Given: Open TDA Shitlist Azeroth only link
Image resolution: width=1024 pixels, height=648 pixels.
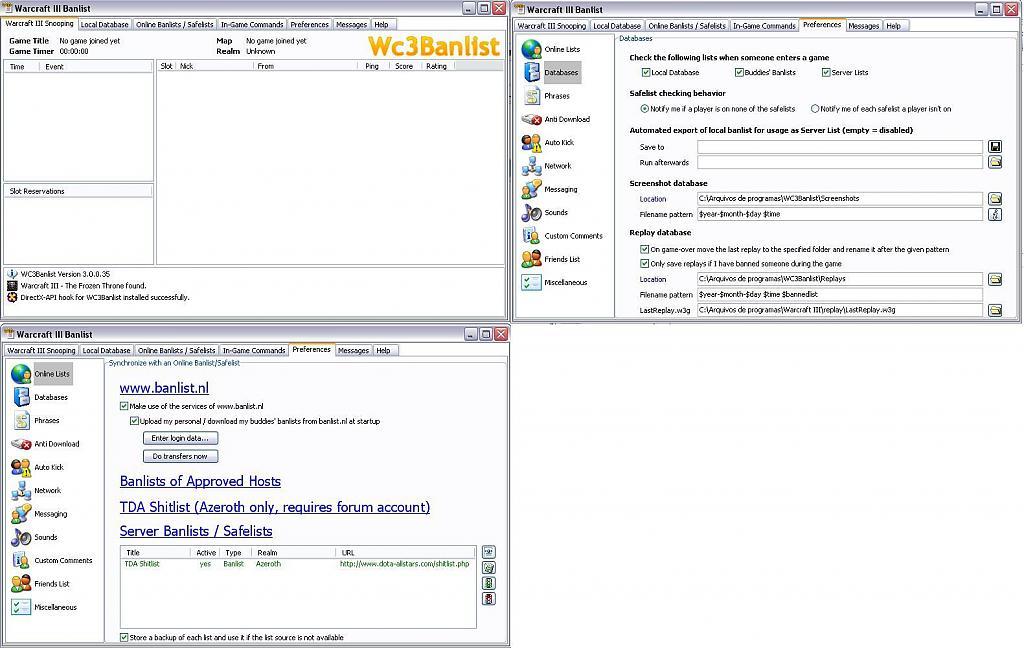Looking at the screenshot, I should (275, 507).
